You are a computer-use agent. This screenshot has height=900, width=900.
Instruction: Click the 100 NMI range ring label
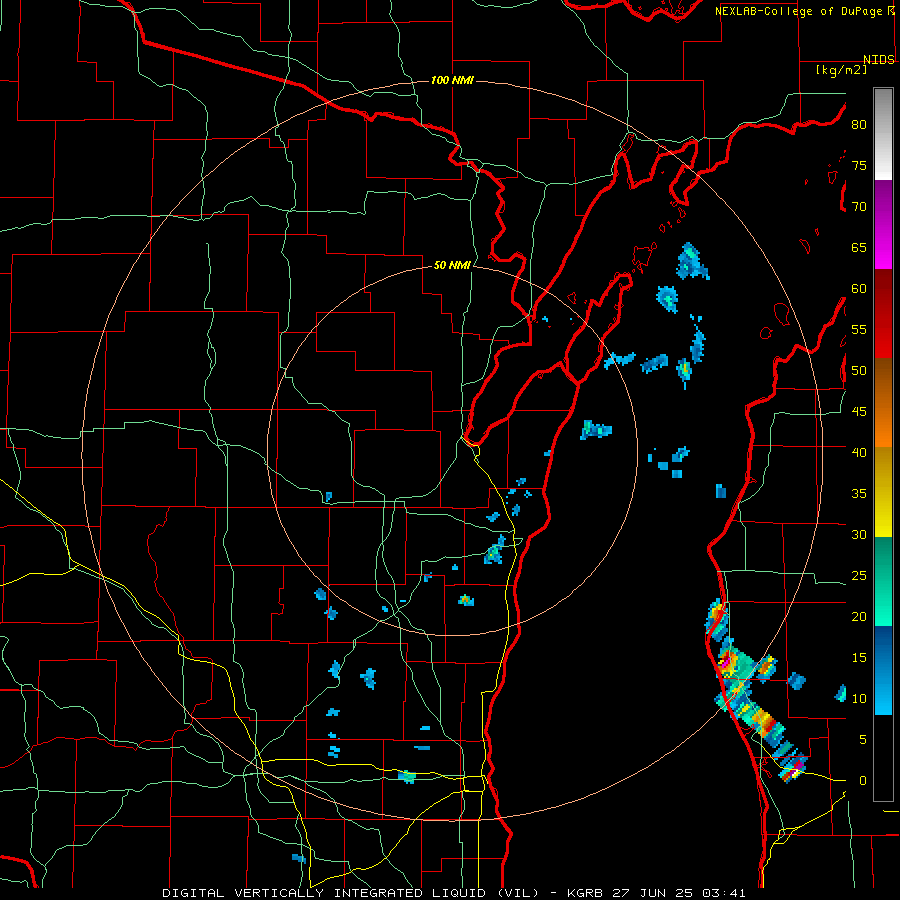point(452,80)
